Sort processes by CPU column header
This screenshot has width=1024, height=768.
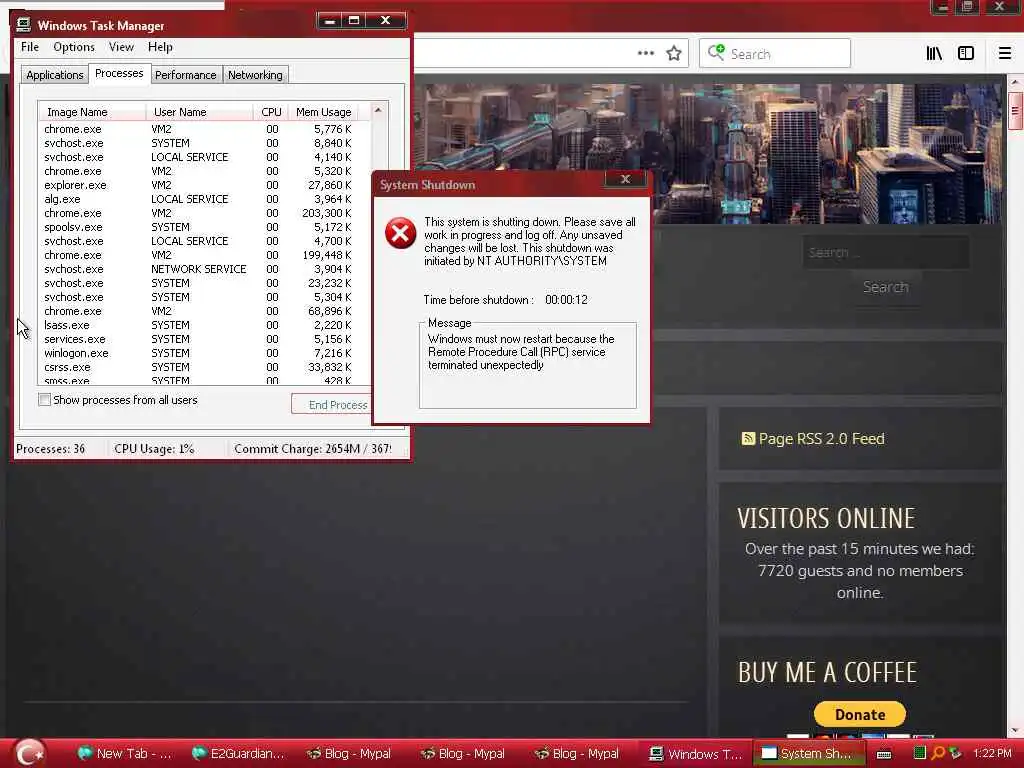tap(271, 112)
